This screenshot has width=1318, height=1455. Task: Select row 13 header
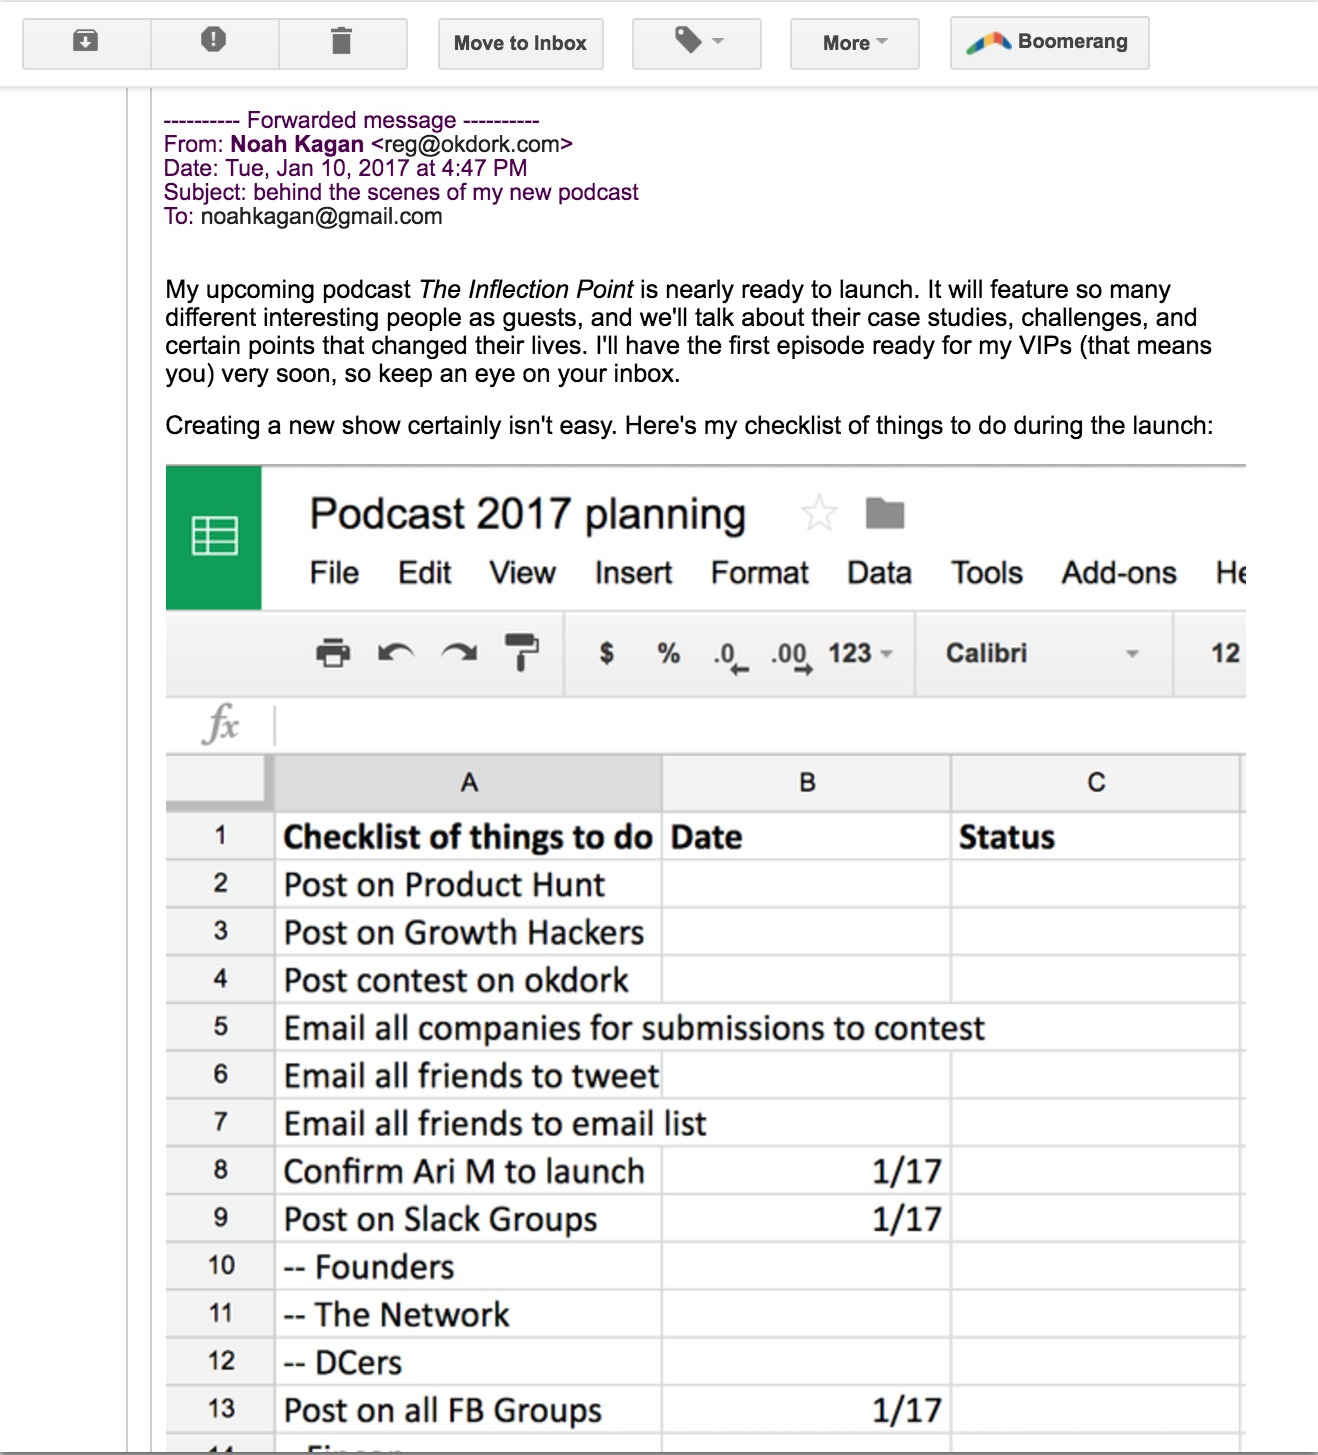(x=220, y=1409)
